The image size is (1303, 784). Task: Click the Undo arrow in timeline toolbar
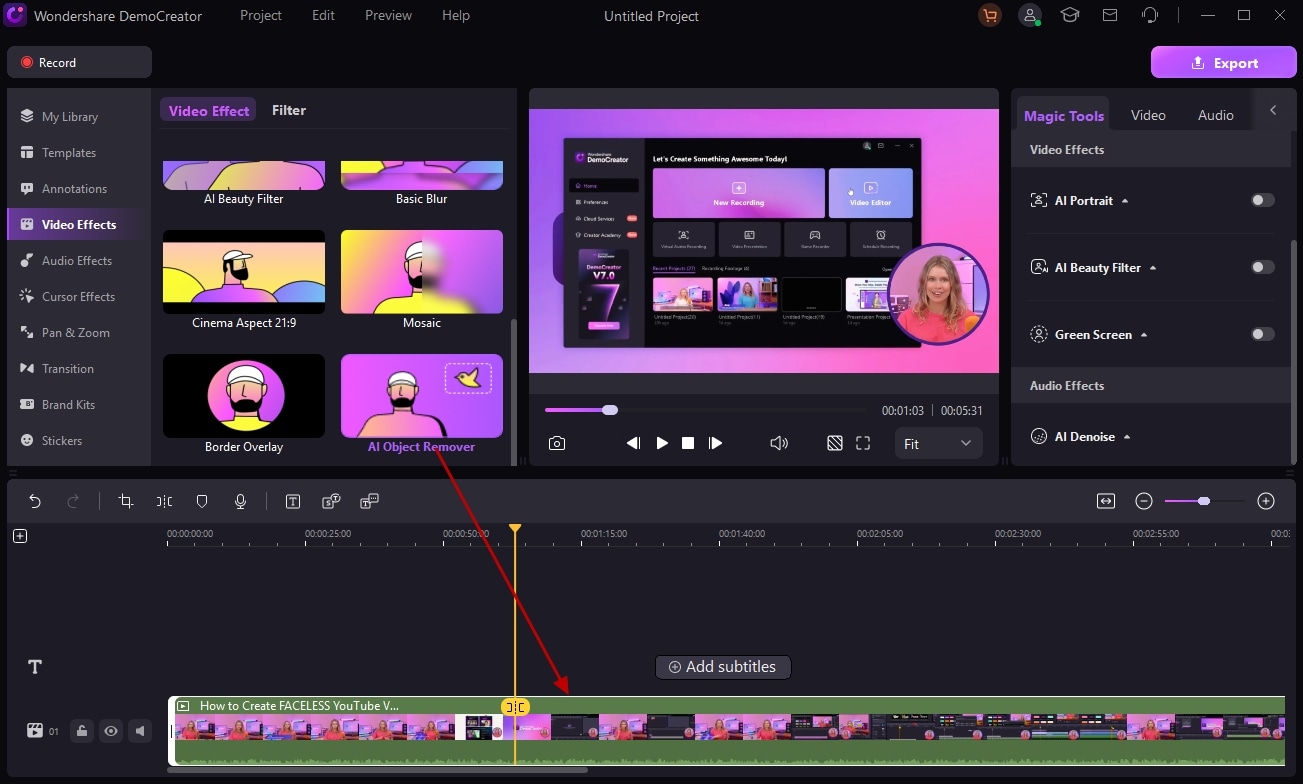point(35,501)
